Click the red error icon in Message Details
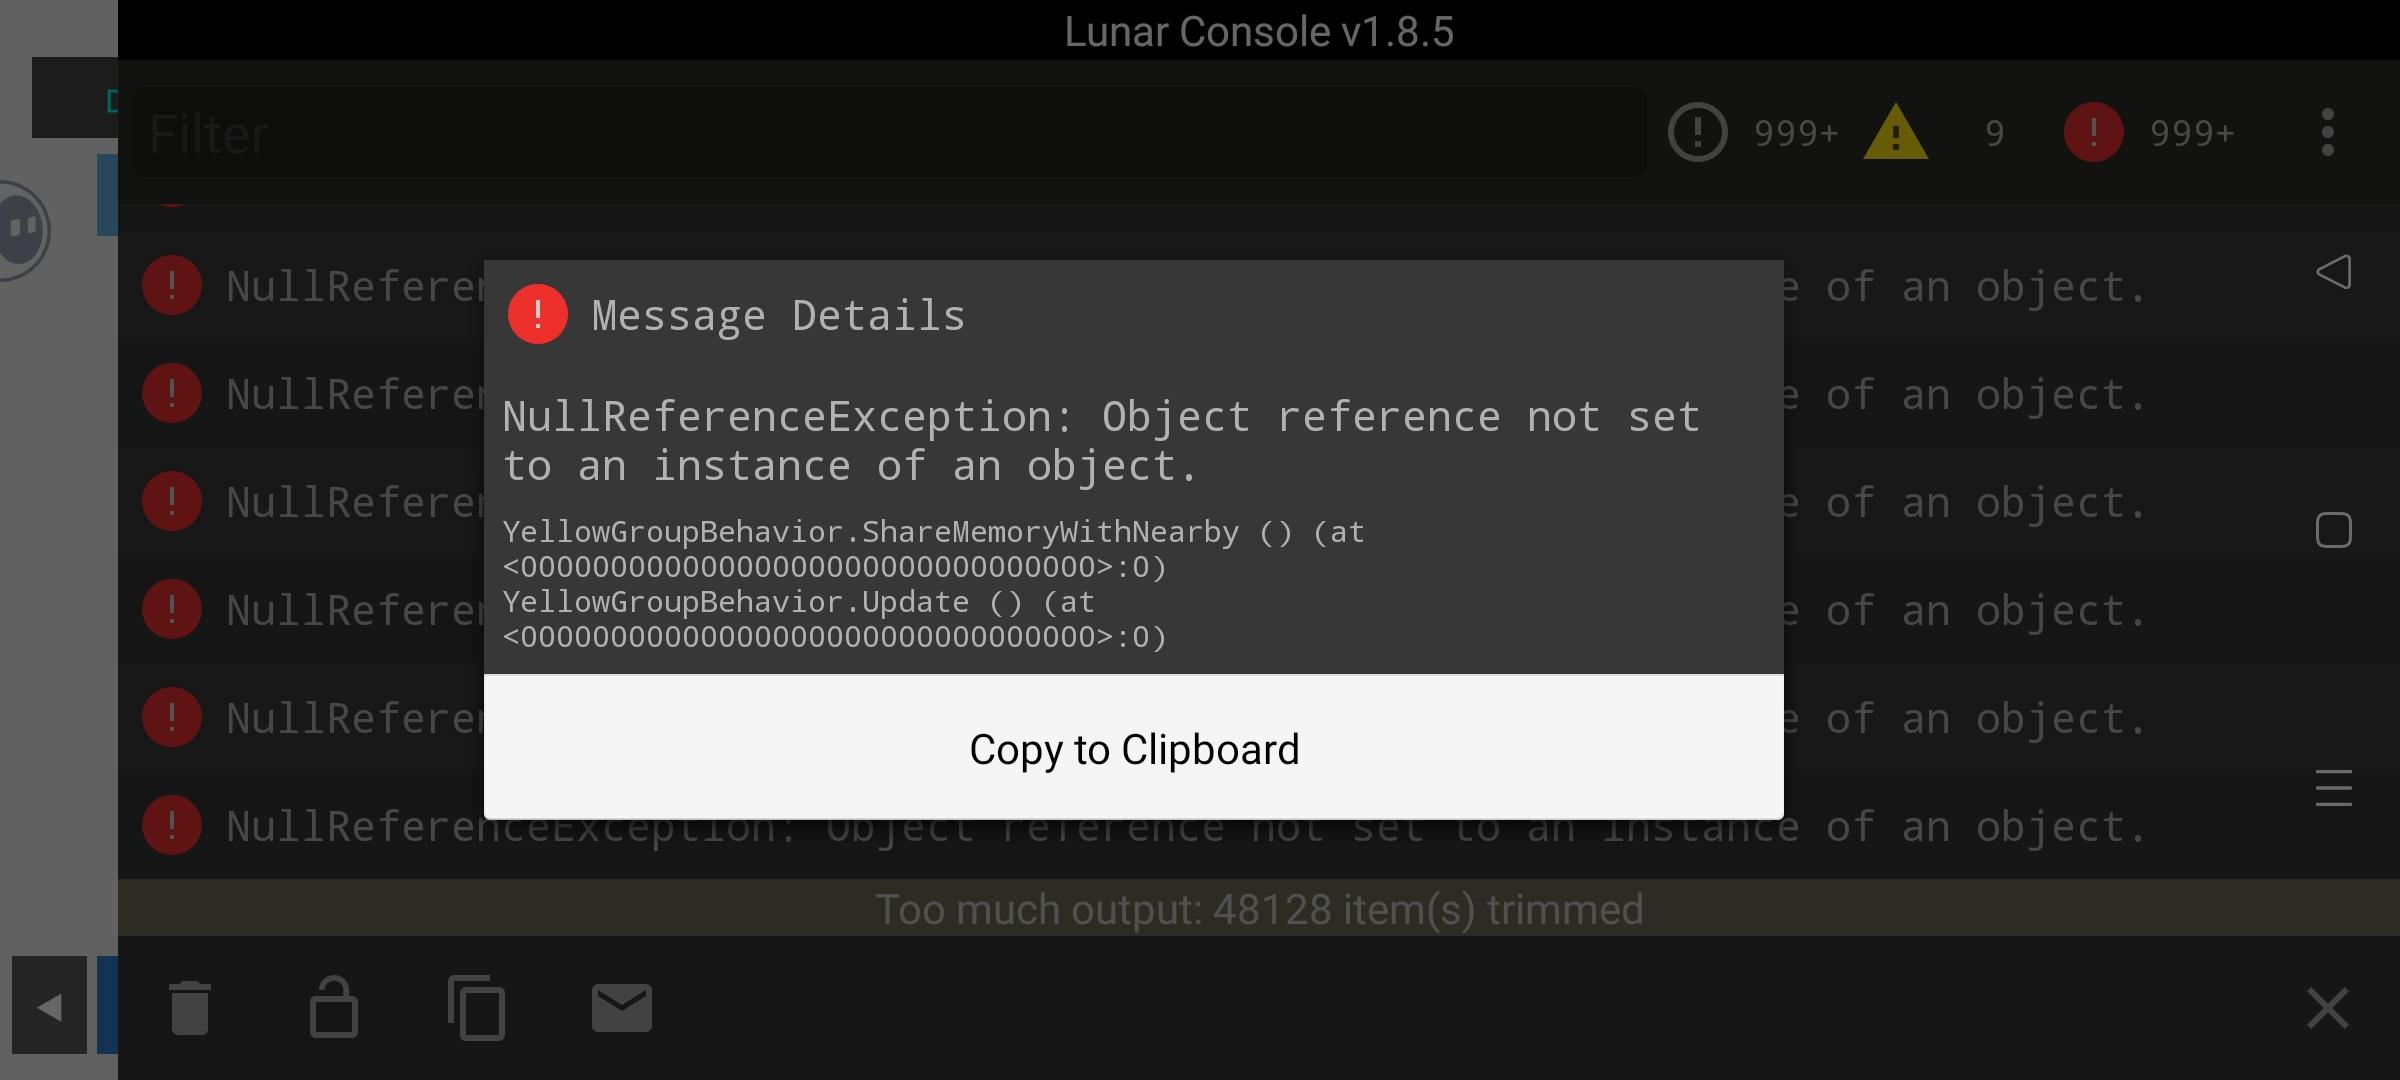 pyautogui.click(x=537, y=314)
